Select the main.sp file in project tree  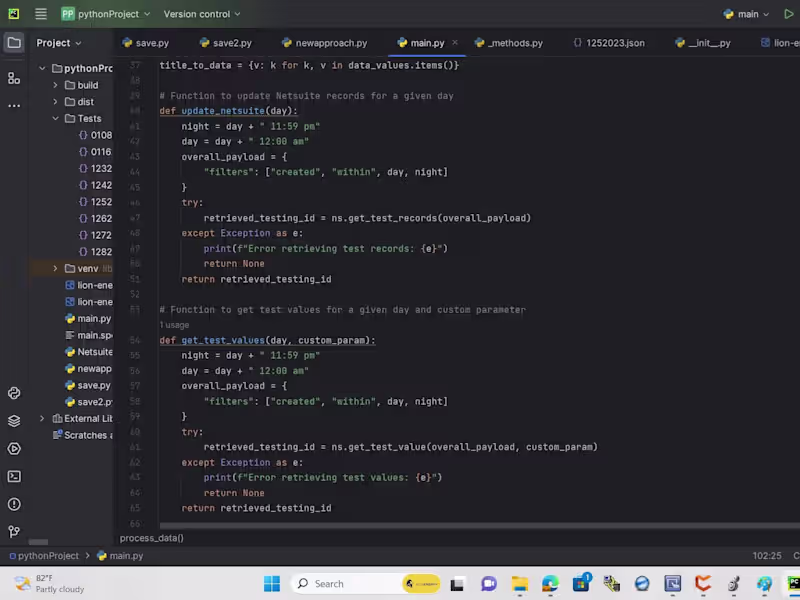tap(89, 335)
